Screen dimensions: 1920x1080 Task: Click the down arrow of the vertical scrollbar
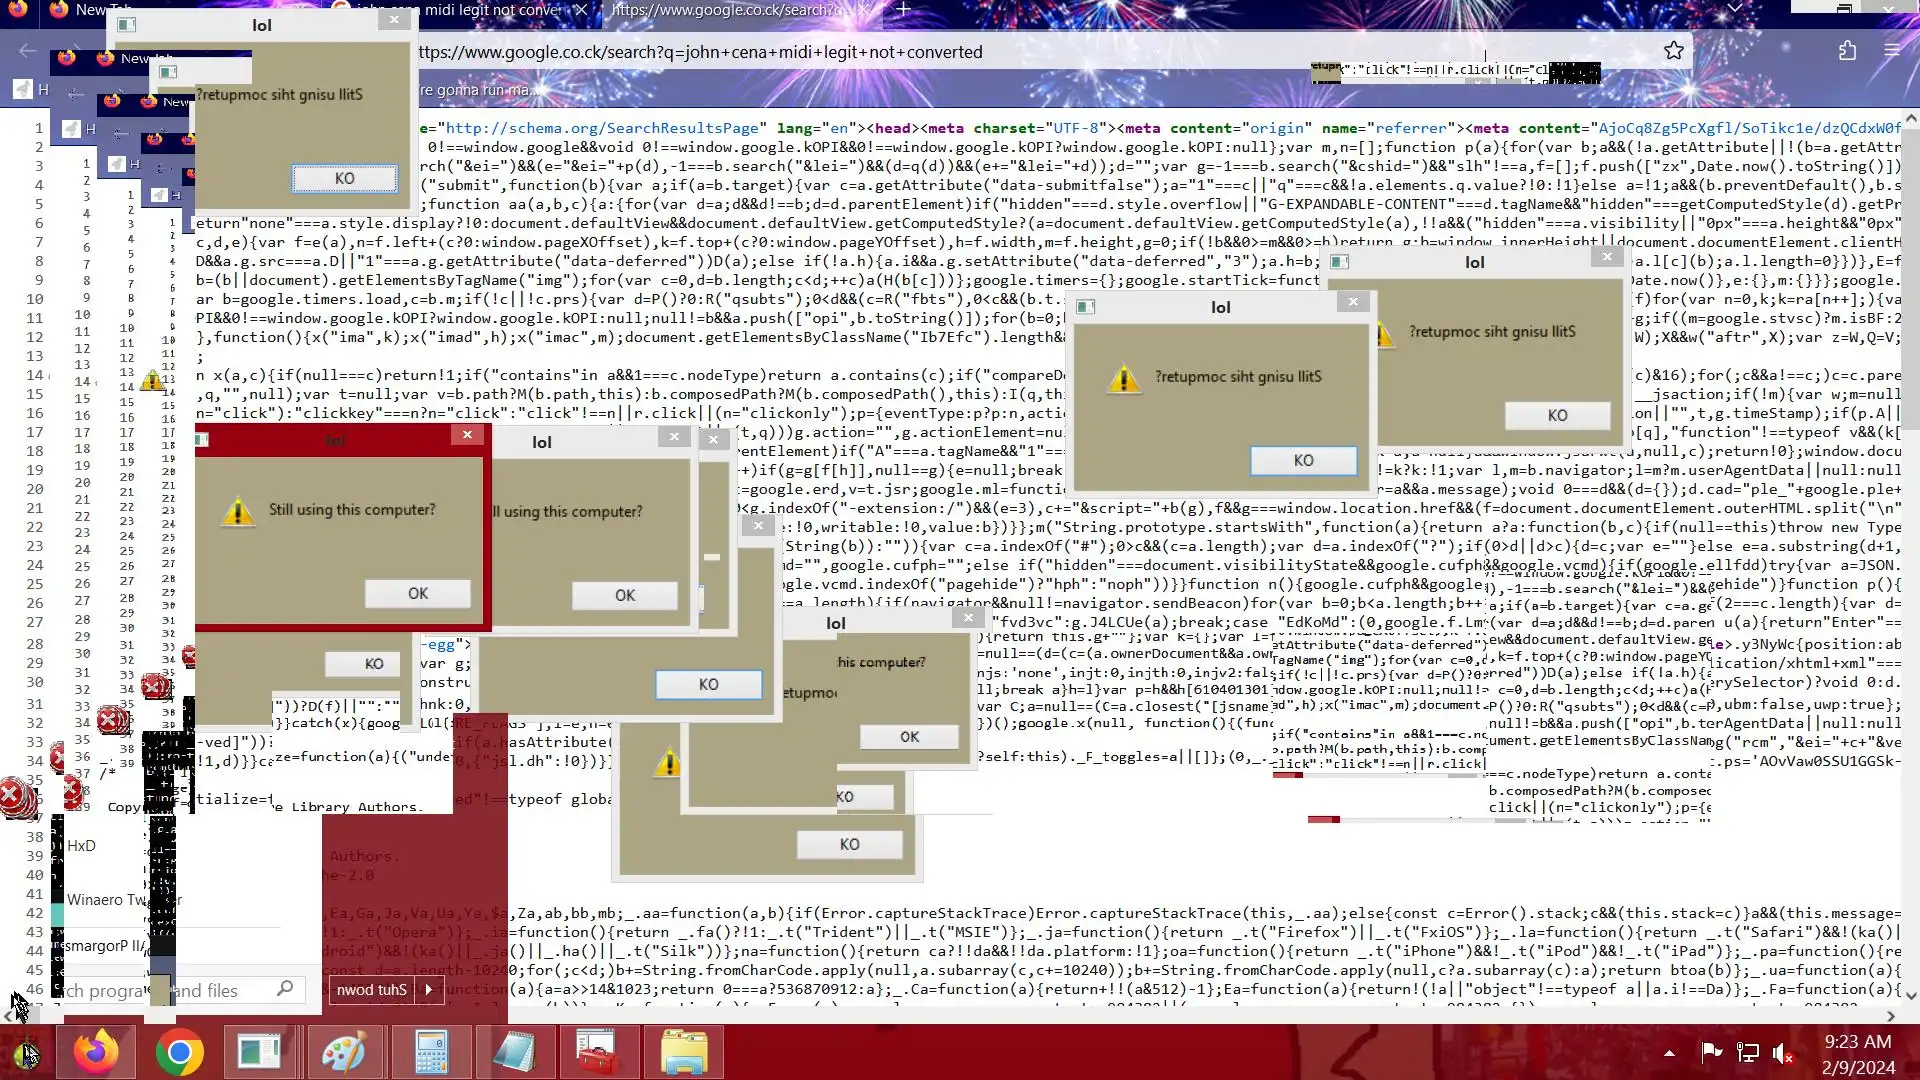click(1911, 995)
